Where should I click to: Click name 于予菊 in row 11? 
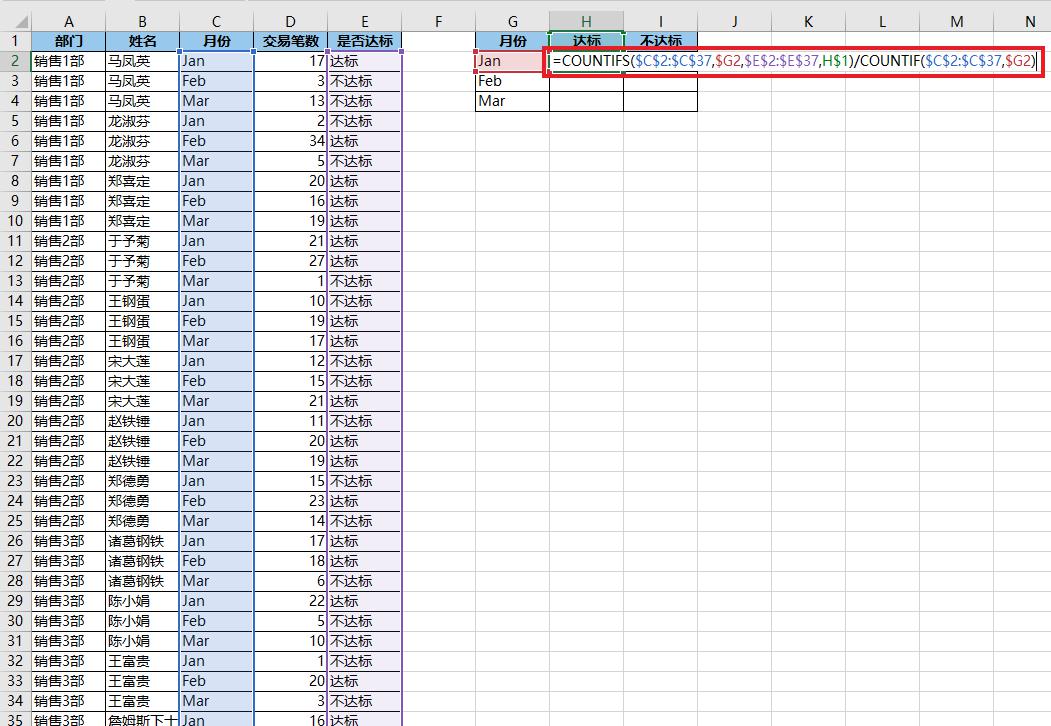[142, 241]
